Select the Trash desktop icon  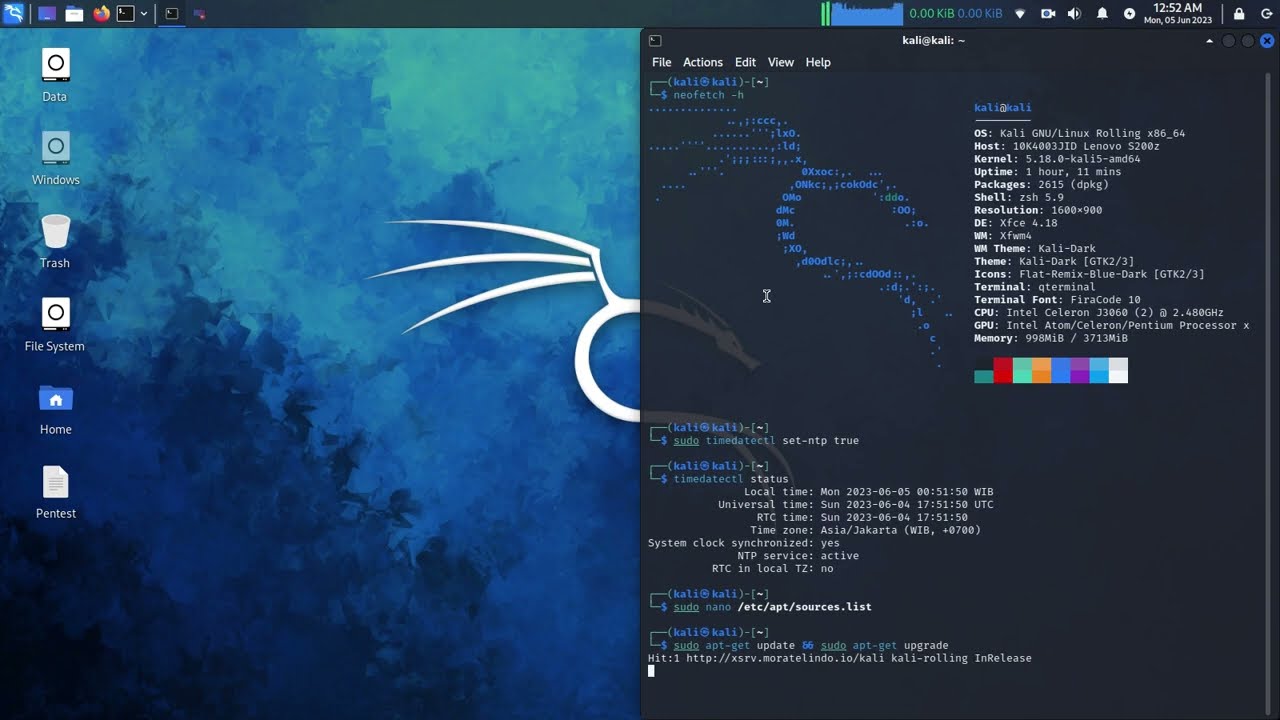[x=55, y=242]
